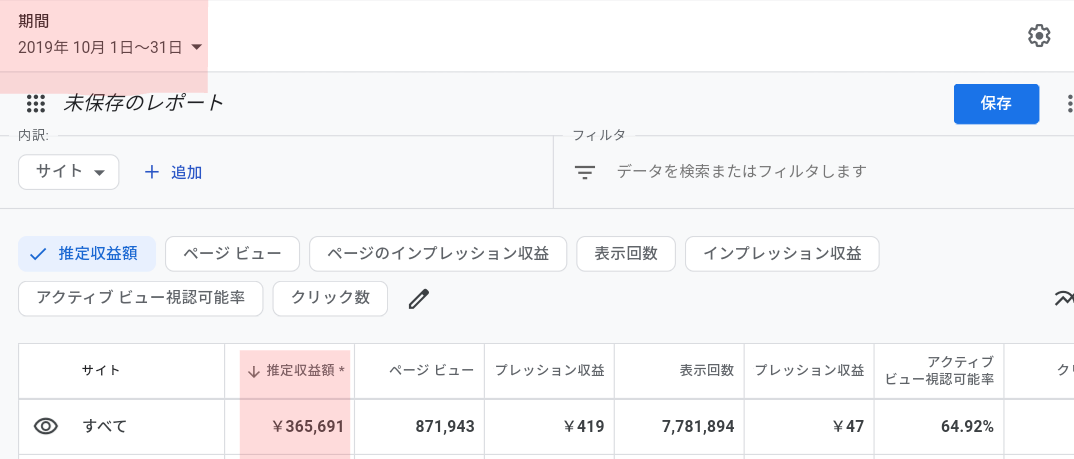Click the 追加 breakdown link

tap(186, 173)
